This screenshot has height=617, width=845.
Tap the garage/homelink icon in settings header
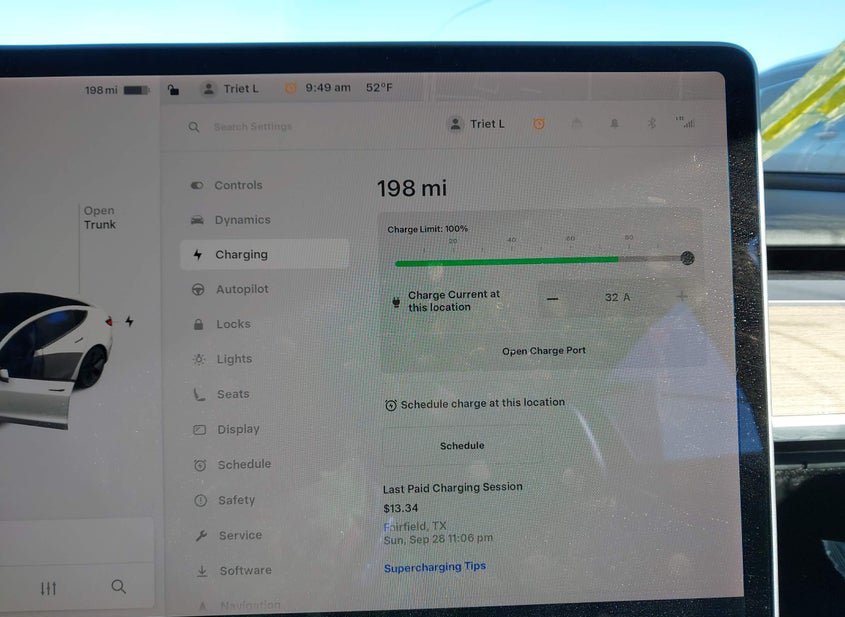[x=577, y=124]
